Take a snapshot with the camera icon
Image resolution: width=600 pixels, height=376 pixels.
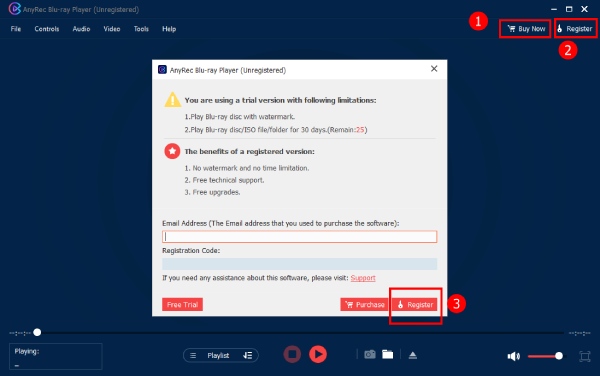370,355
